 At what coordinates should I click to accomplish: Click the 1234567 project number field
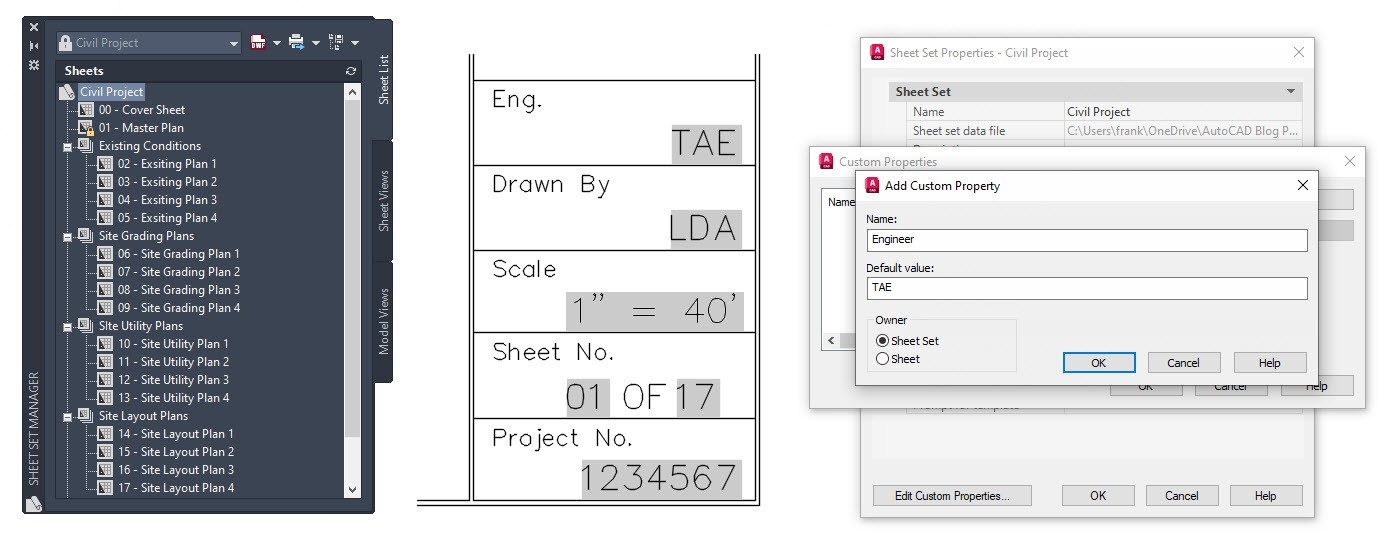point(661,478)
